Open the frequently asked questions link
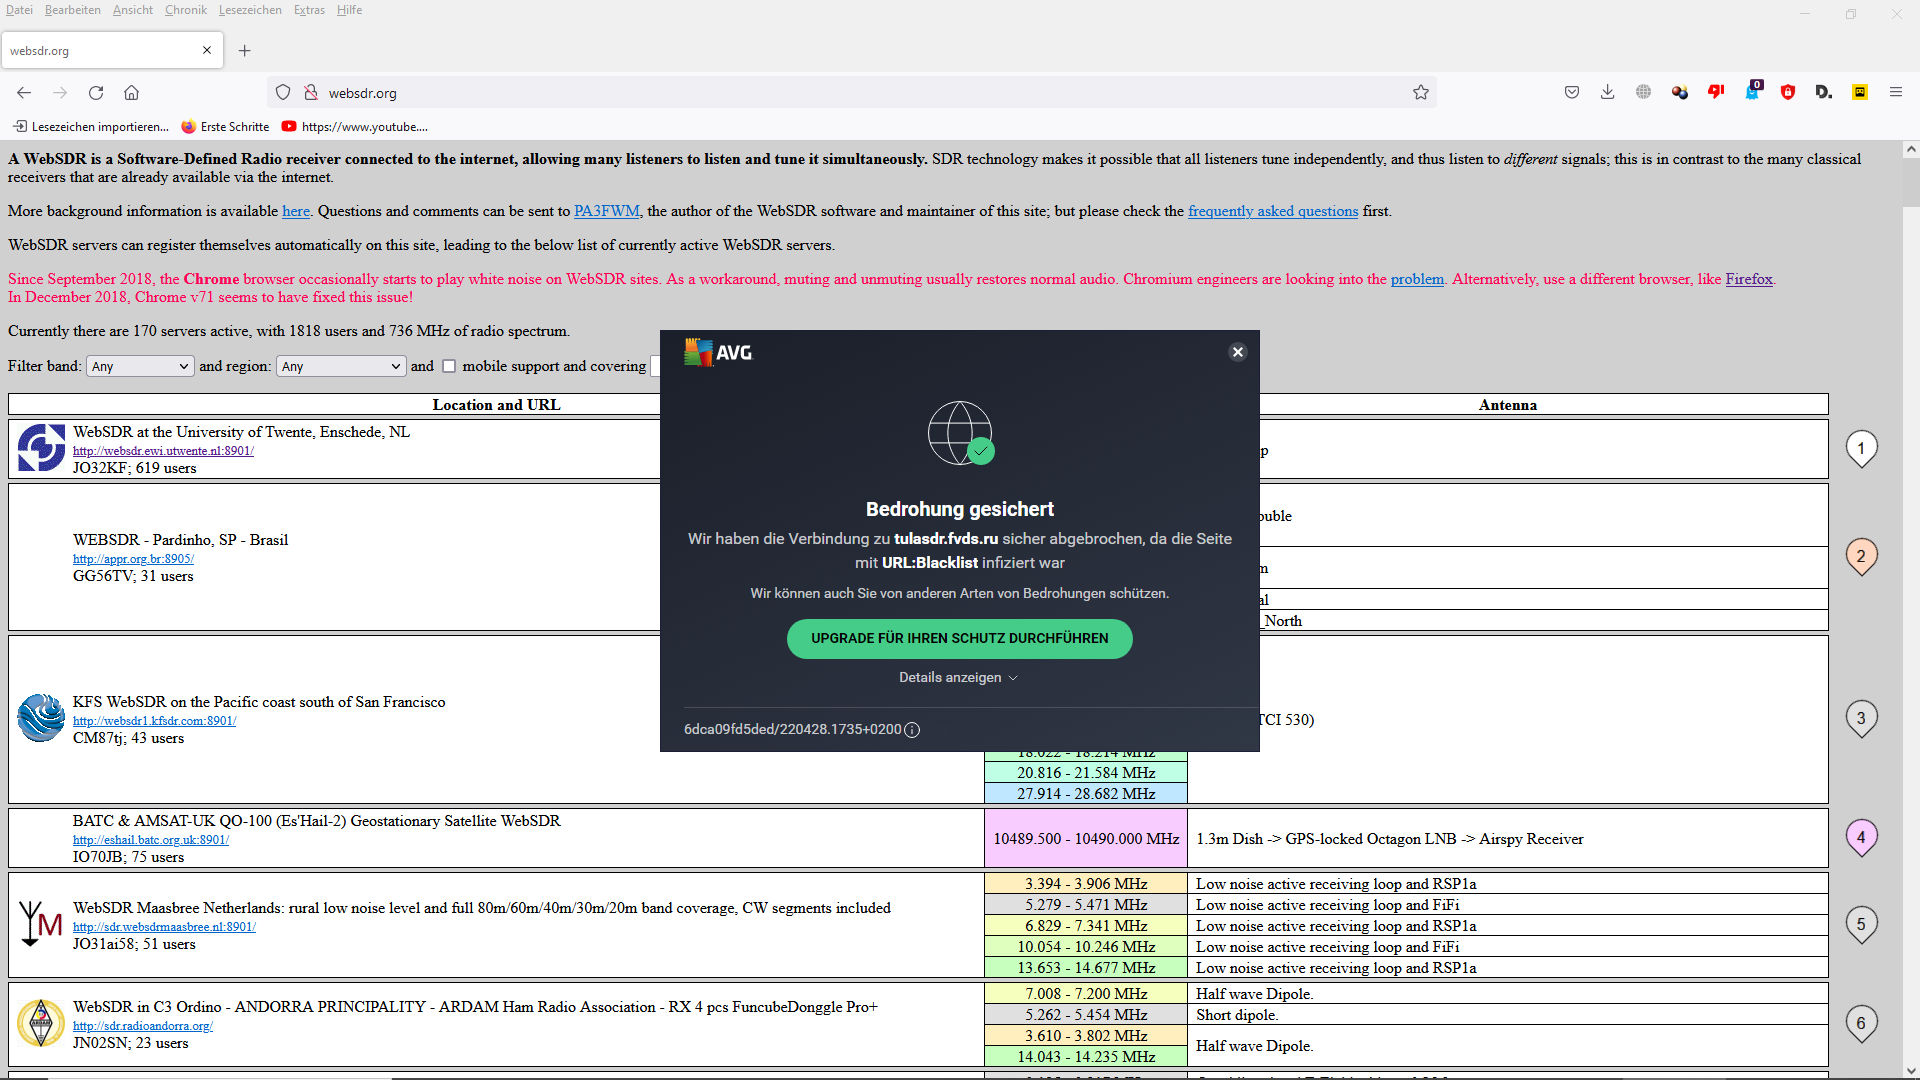Viewport: 1920px width, 1080px height. (x=1273, y=211)
